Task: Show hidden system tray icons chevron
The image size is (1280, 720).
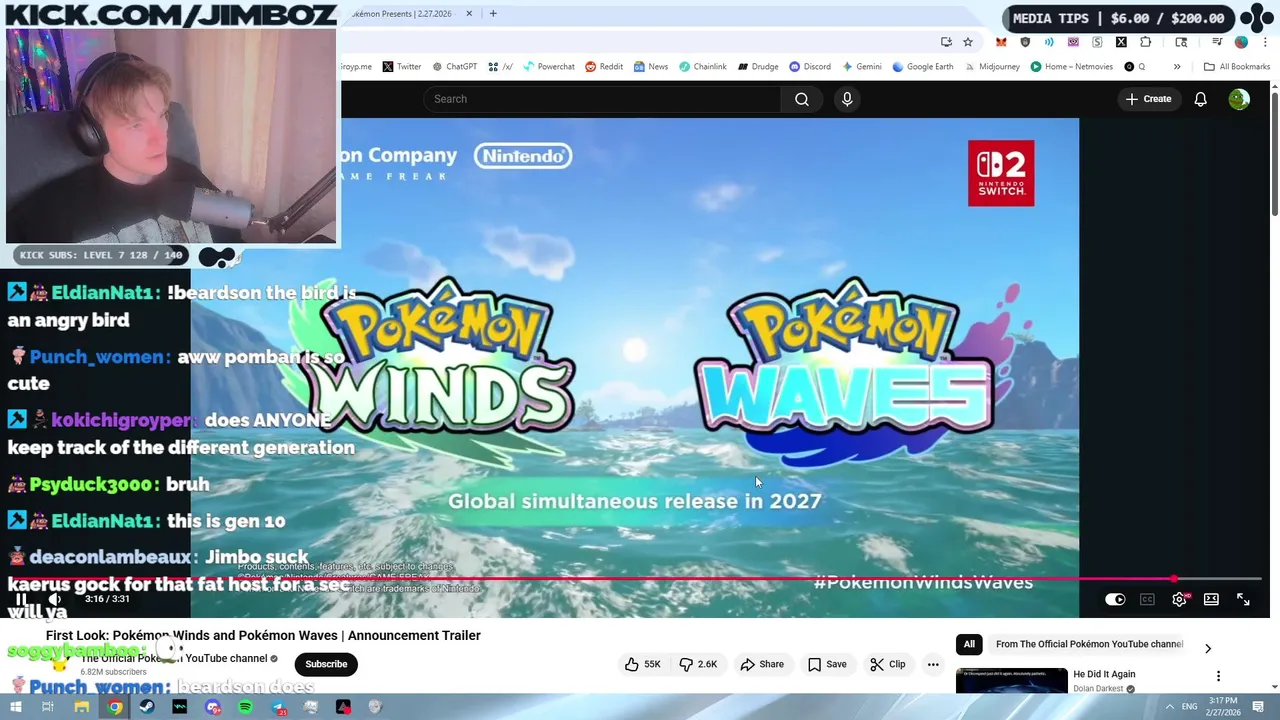Action: [x=1168, y=707]
